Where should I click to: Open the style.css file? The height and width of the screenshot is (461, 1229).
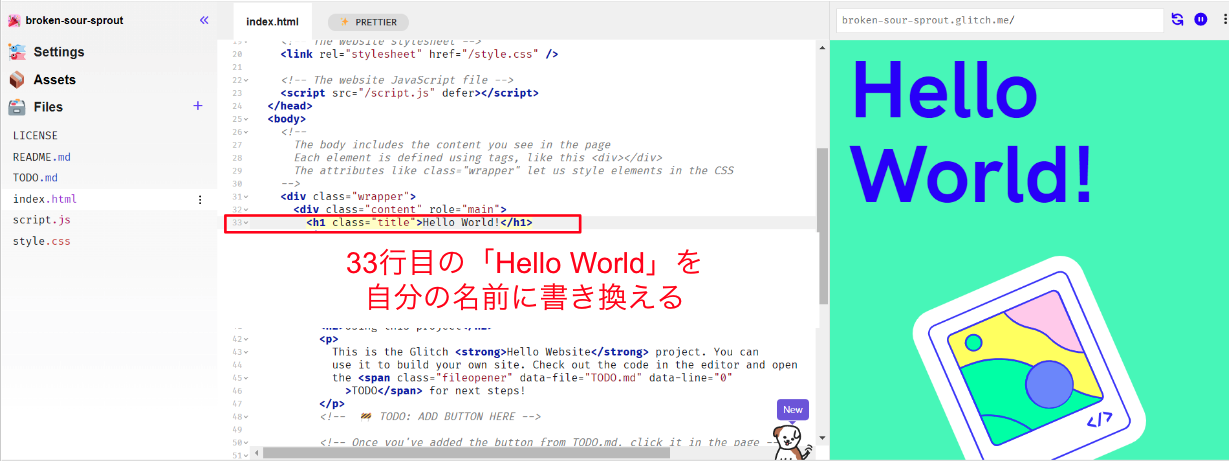tap(41, 242)
